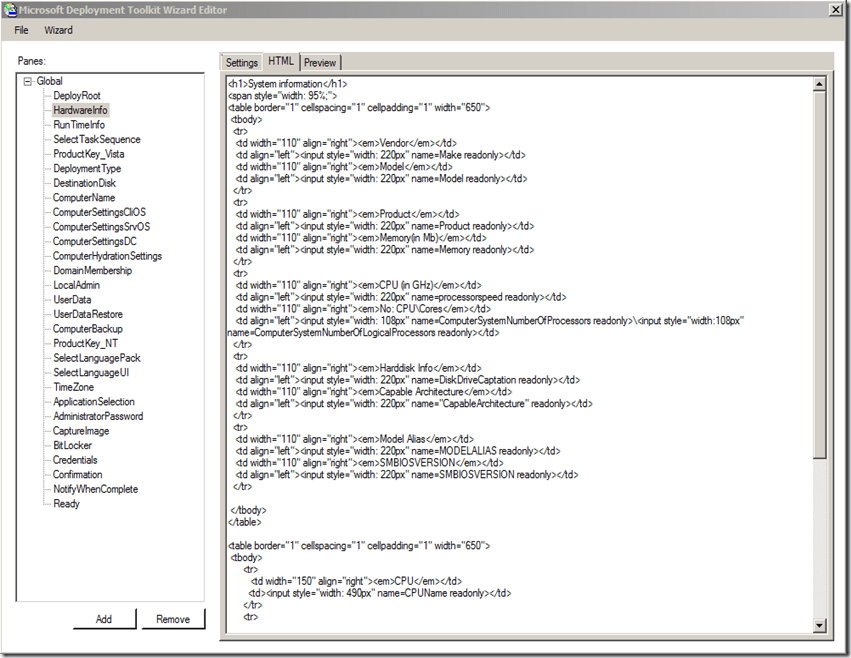This screenshot has height=658, width=851.
Task: Click the Remove button
Action: 173,619
